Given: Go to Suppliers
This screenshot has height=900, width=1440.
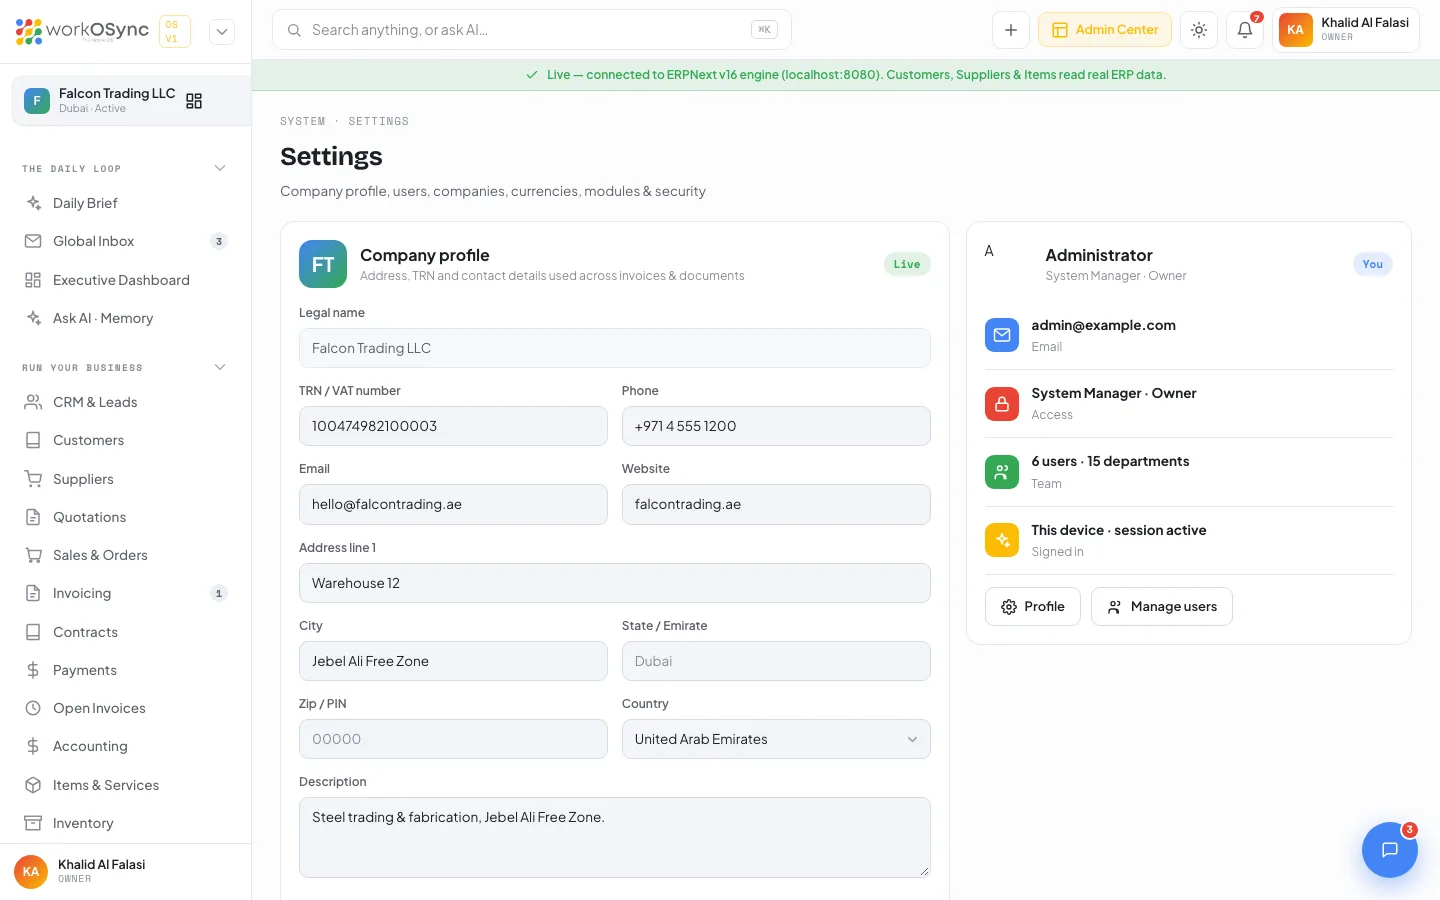Looking at the screenshot, I should [x=126, y=479].
